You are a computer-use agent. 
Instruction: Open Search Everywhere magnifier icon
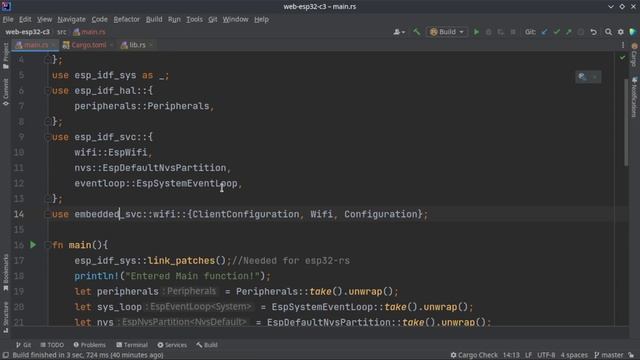point(608,32)
